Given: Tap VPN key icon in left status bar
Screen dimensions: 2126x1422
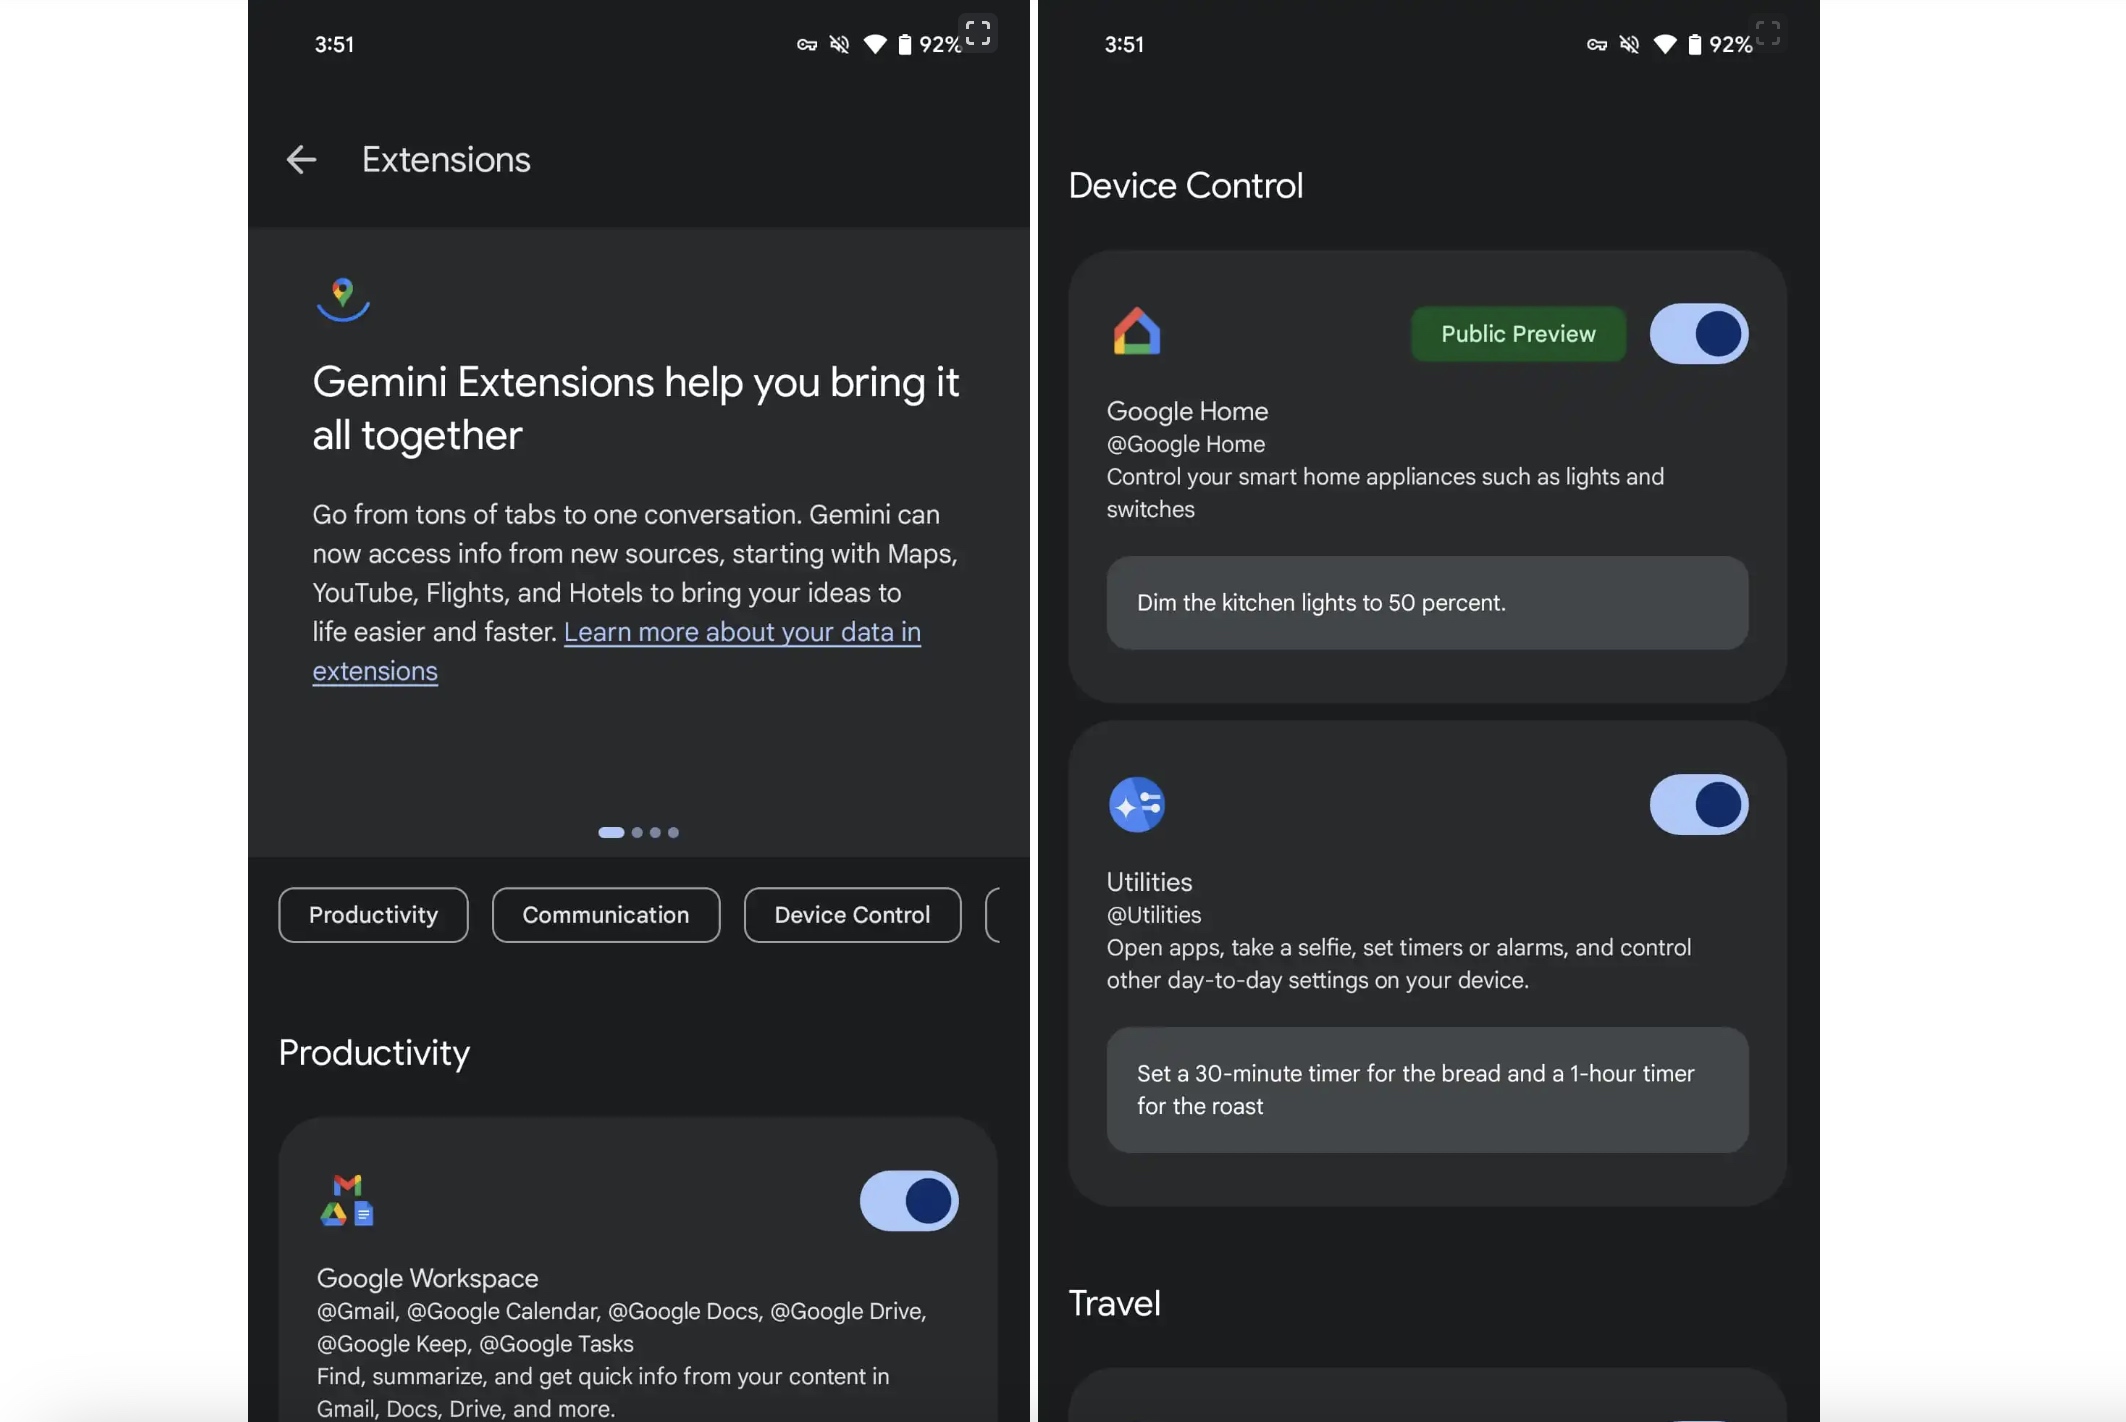Looking at the screenshot, I should pyautogui.click(x=807, y=45).
